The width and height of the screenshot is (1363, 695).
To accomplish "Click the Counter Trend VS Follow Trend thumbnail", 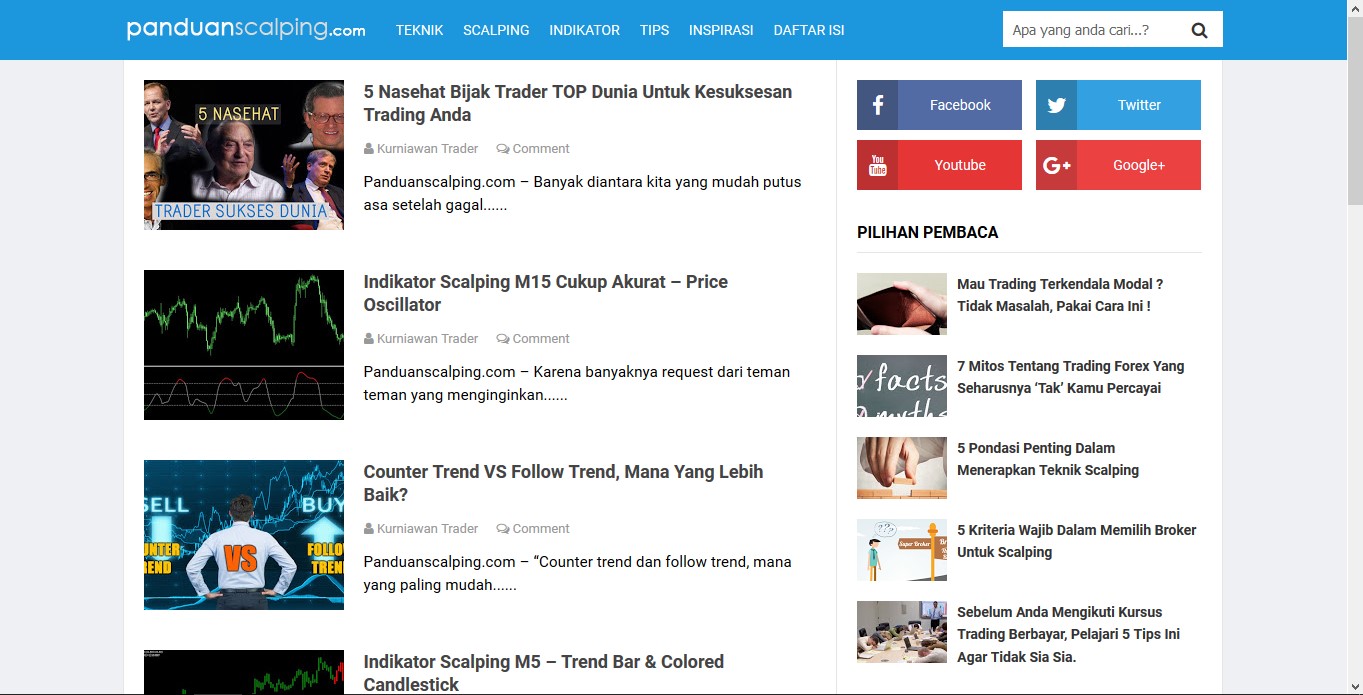I will coord(244,535).
